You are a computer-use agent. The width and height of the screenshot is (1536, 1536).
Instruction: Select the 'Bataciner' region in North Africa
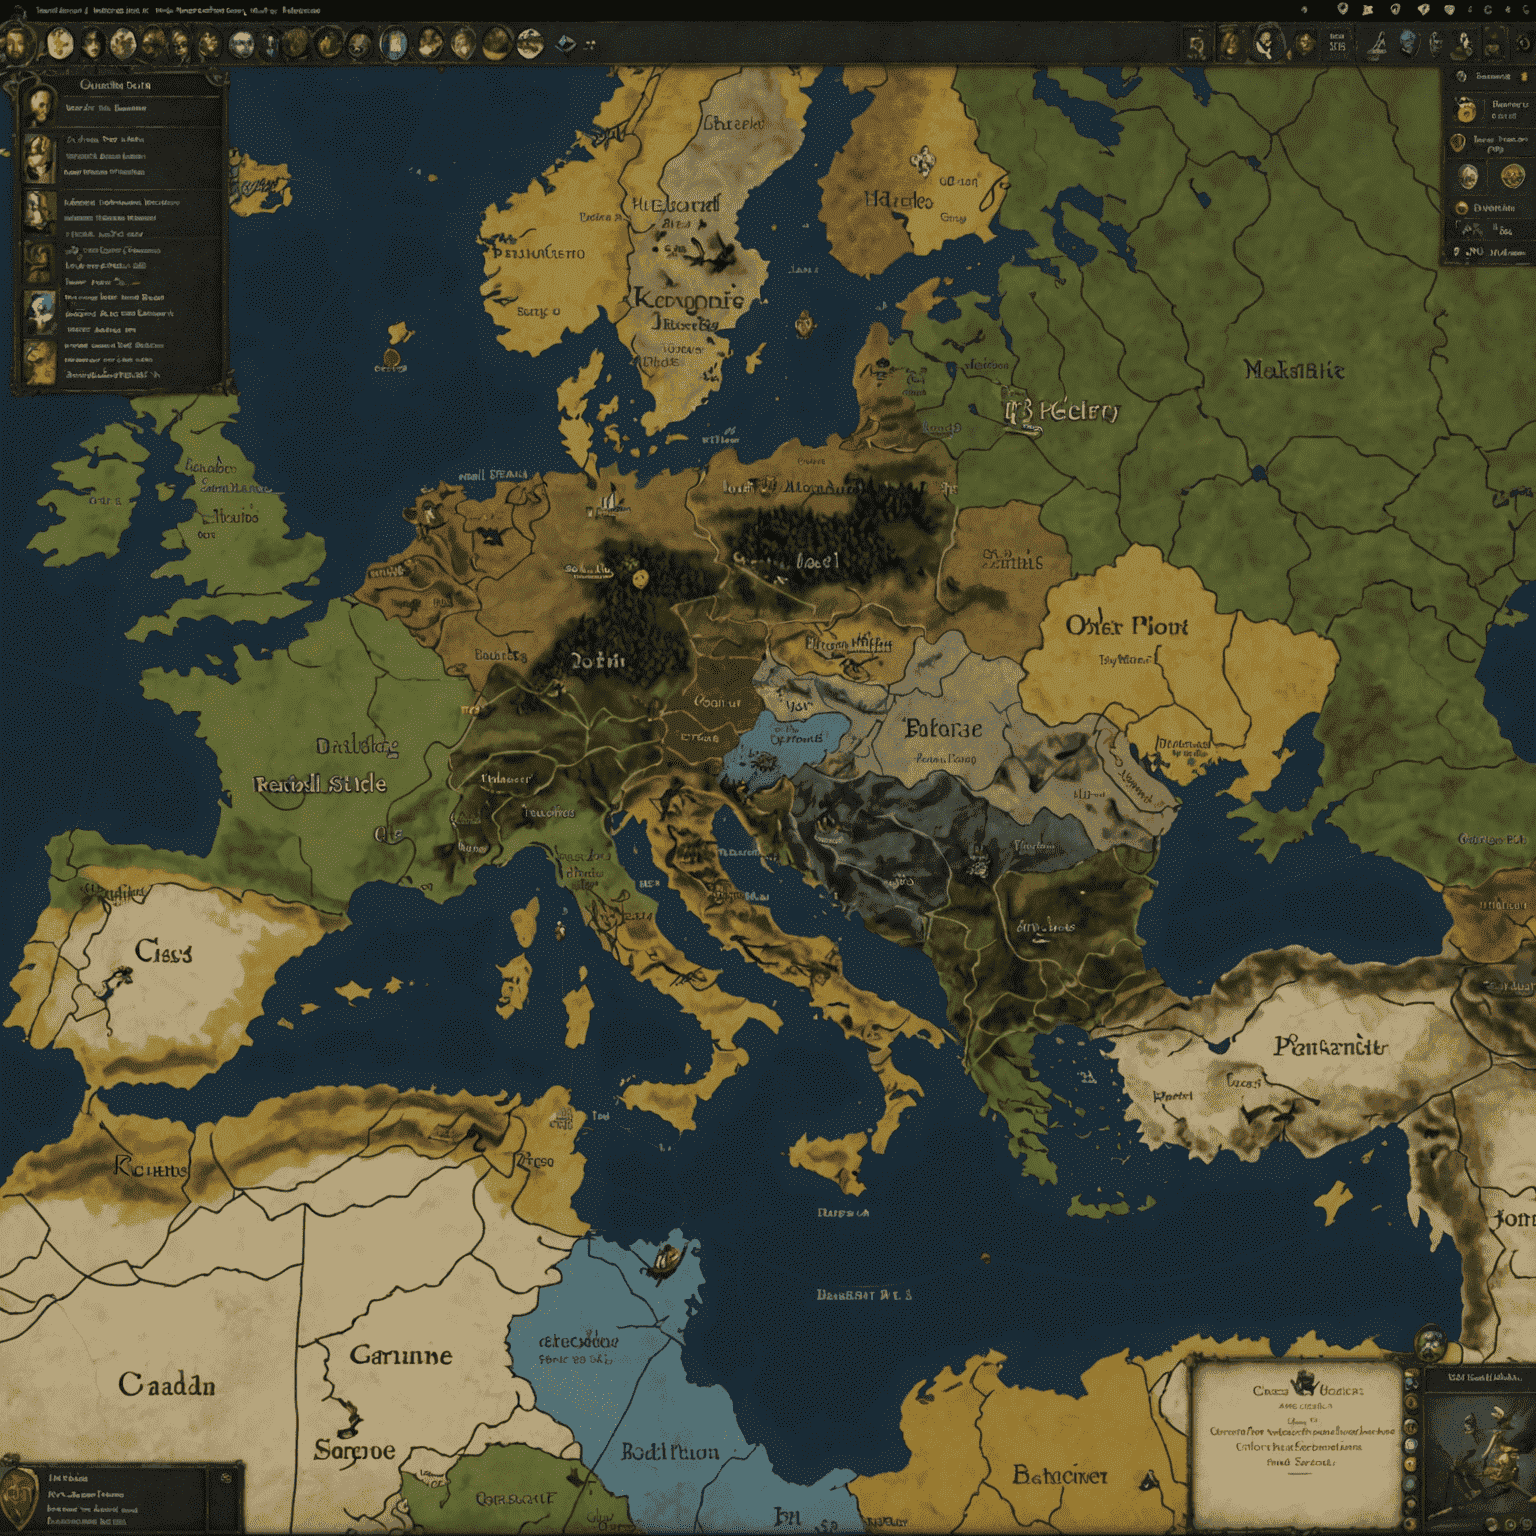coord(1060,1475)
